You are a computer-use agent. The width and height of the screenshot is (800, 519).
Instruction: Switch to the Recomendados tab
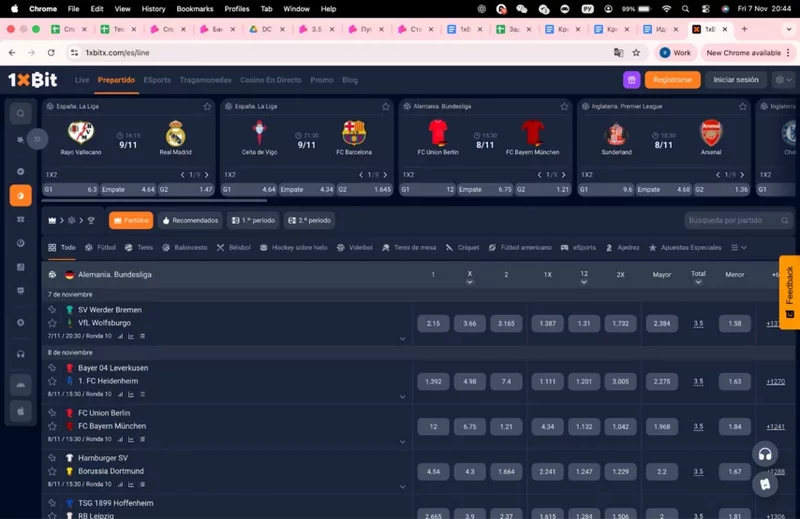click(190, 220)
